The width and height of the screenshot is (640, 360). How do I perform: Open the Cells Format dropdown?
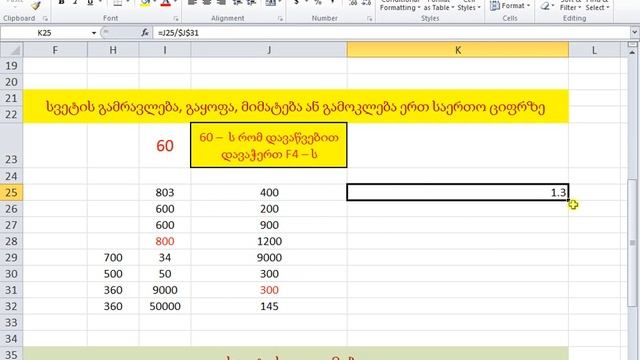[510, 6]
